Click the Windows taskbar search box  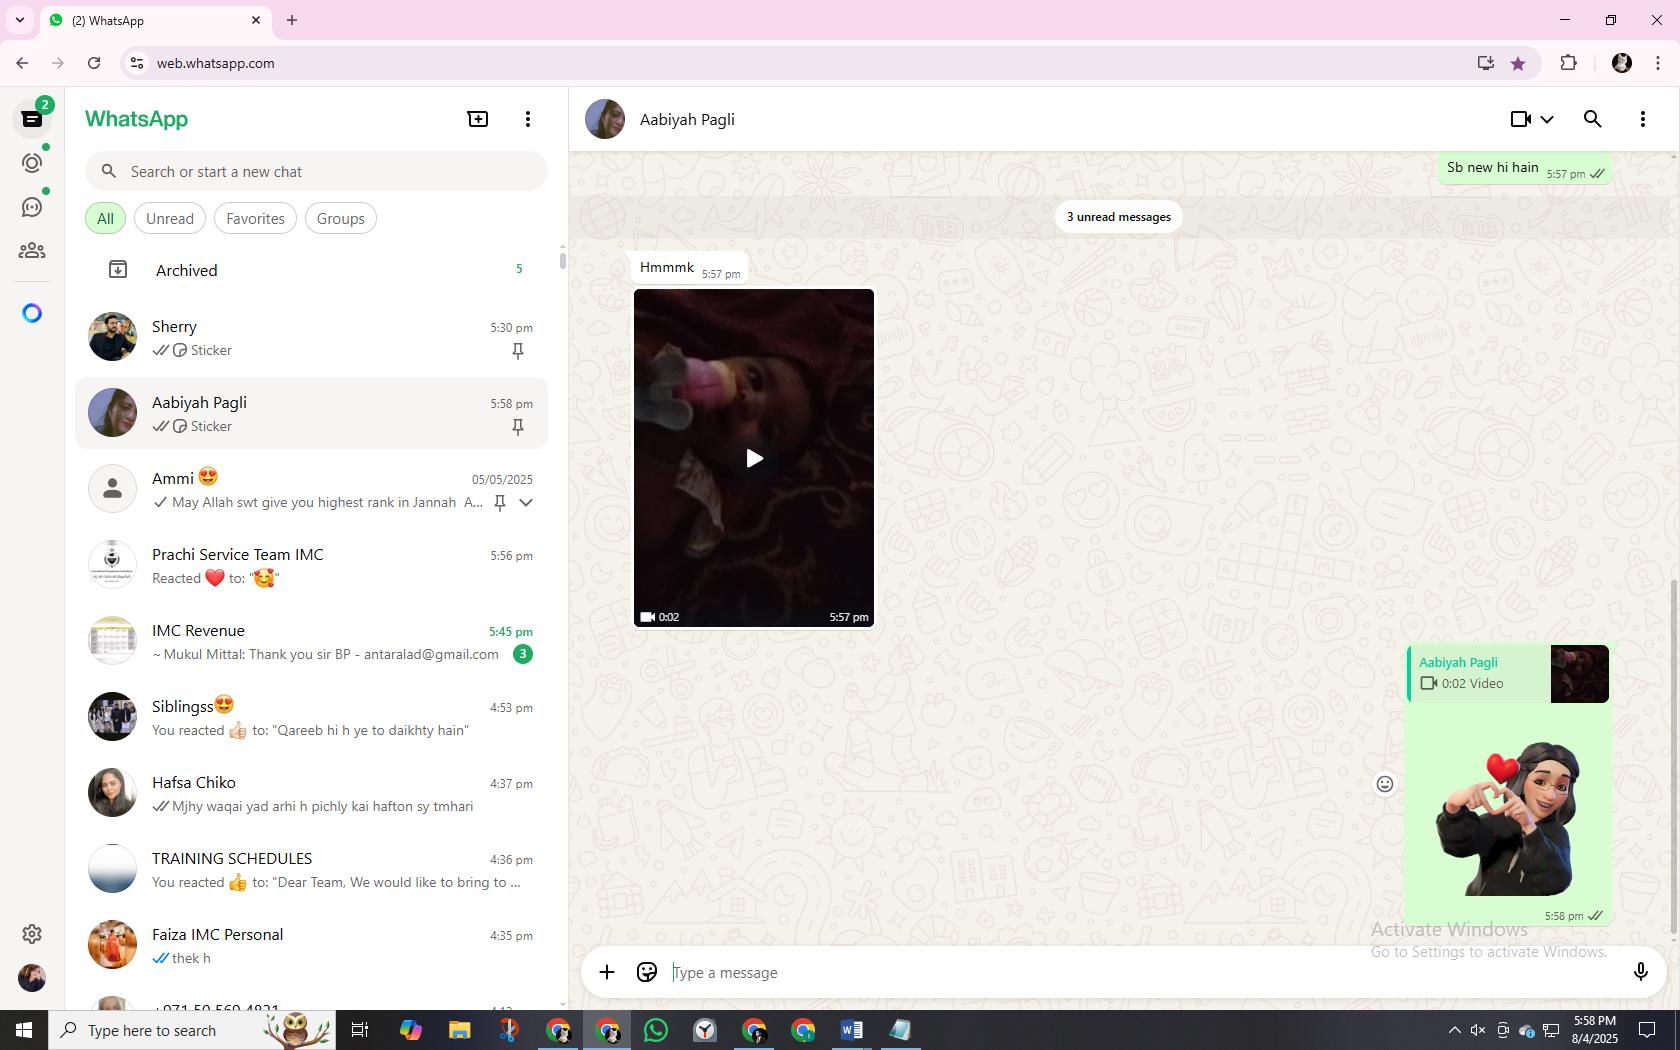coord(192,1030)
